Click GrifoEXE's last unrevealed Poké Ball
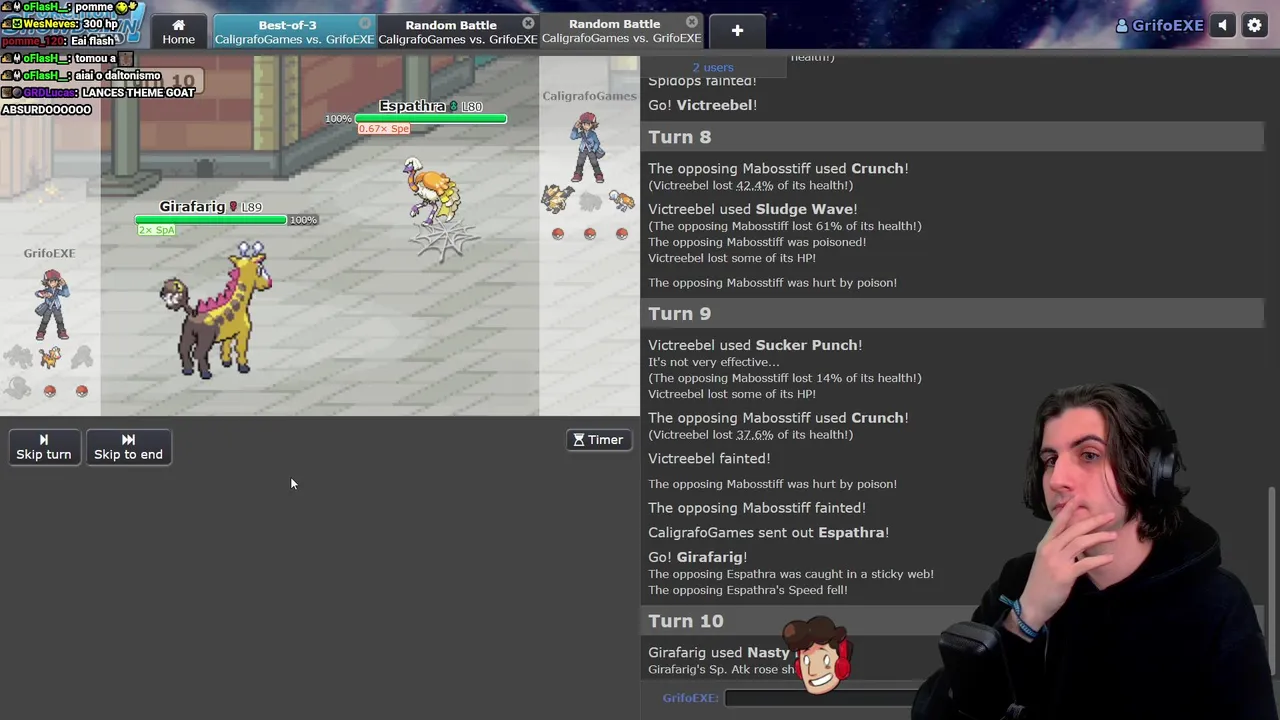 pyautogui.click(x=82, y=392)
